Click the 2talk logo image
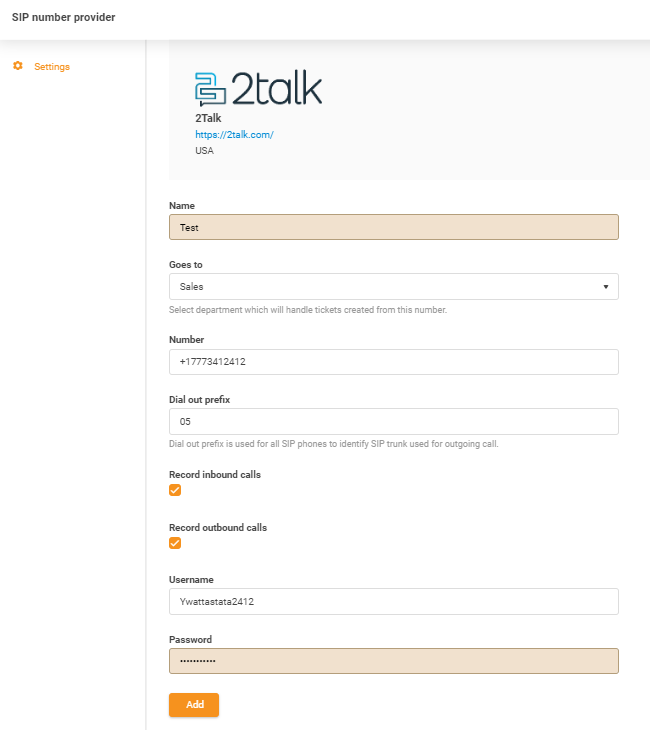Viewport: 650px width, 730px height. tap(258, 89)
